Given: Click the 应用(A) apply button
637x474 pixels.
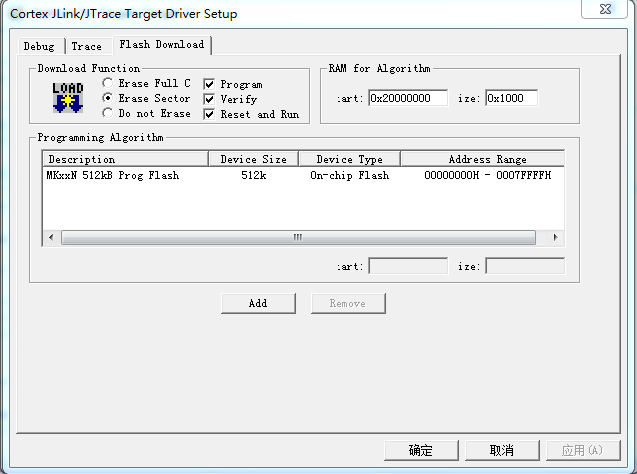Looking at the screenshot, I should click(x=583, y=450).
